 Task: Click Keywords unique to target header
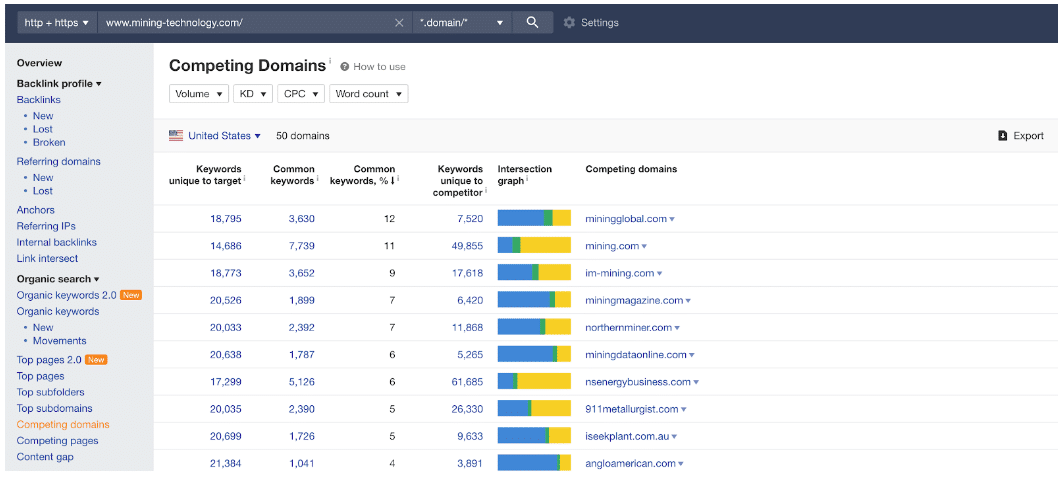click(x=205, y=174)
